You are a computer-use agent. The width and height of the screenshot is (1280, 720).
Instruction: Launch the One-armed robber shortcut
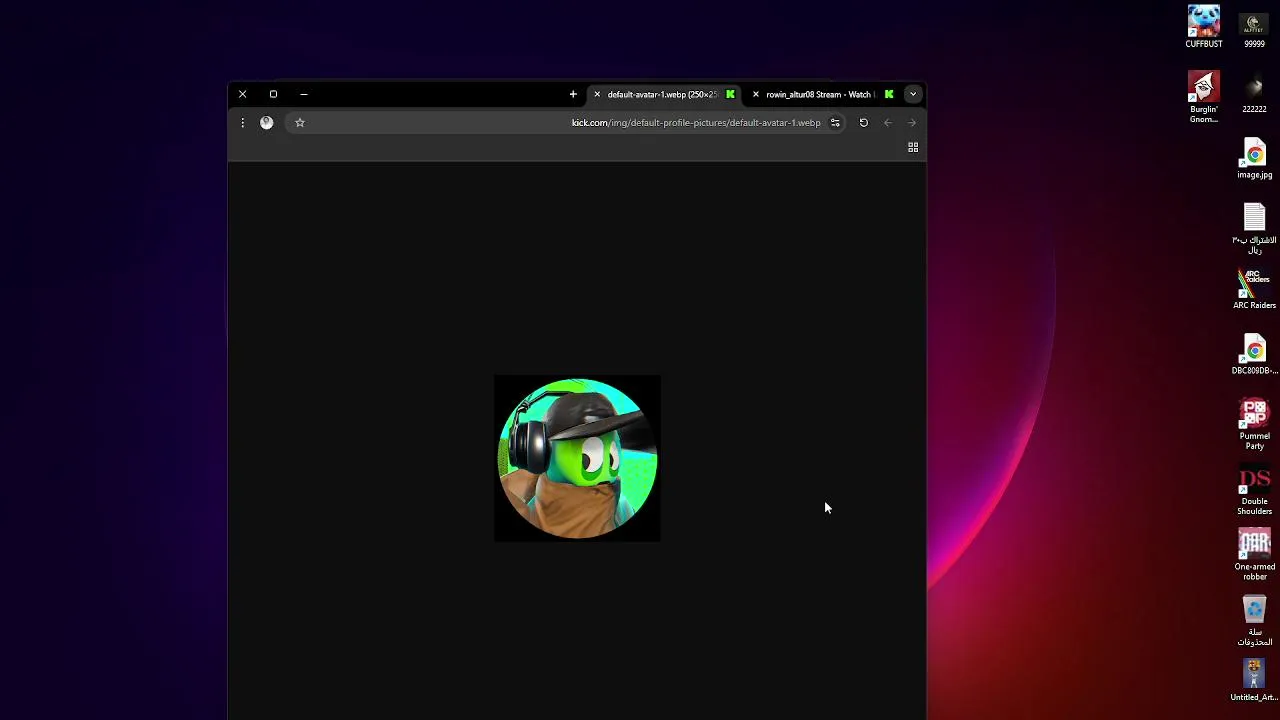(x=1254, y=555)
